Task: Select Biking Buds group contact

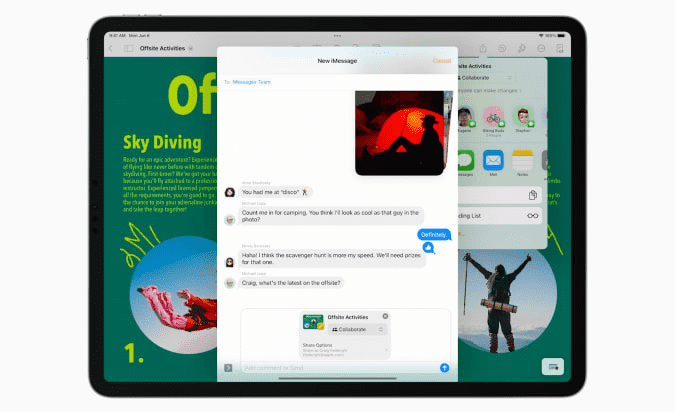Action: tap(493, 117)
